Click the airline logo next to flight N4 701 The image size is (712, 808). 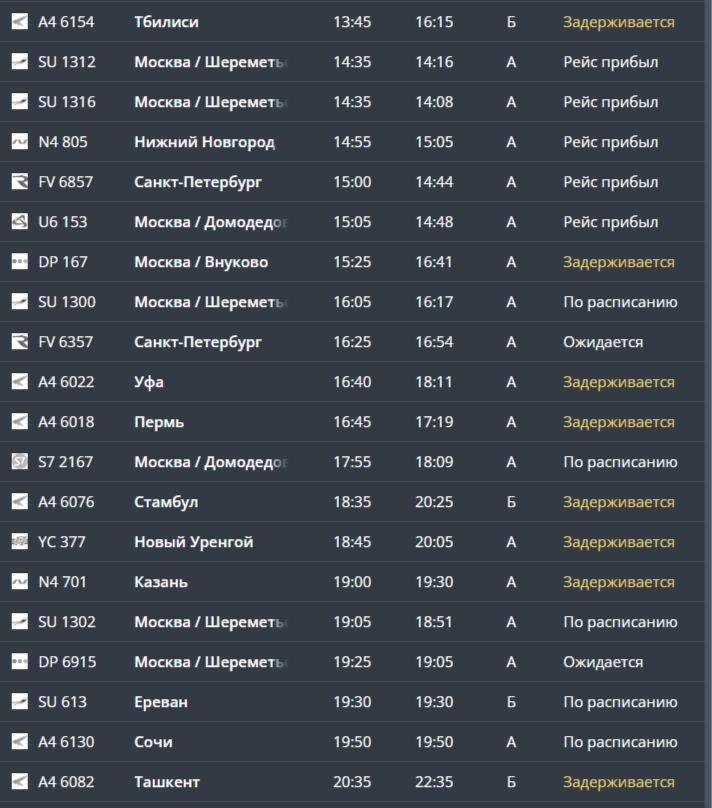pyautogui.click(x=20, y=582)
